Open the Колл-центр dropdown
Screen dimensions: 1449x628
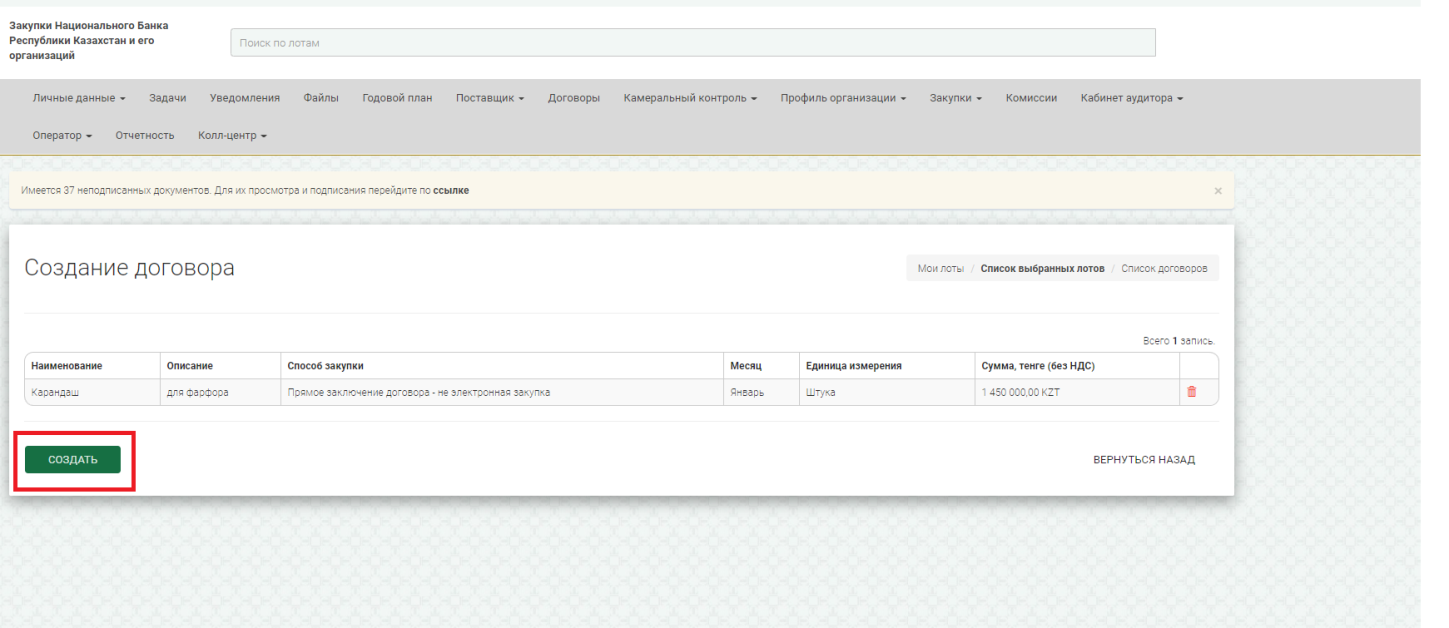232,135
